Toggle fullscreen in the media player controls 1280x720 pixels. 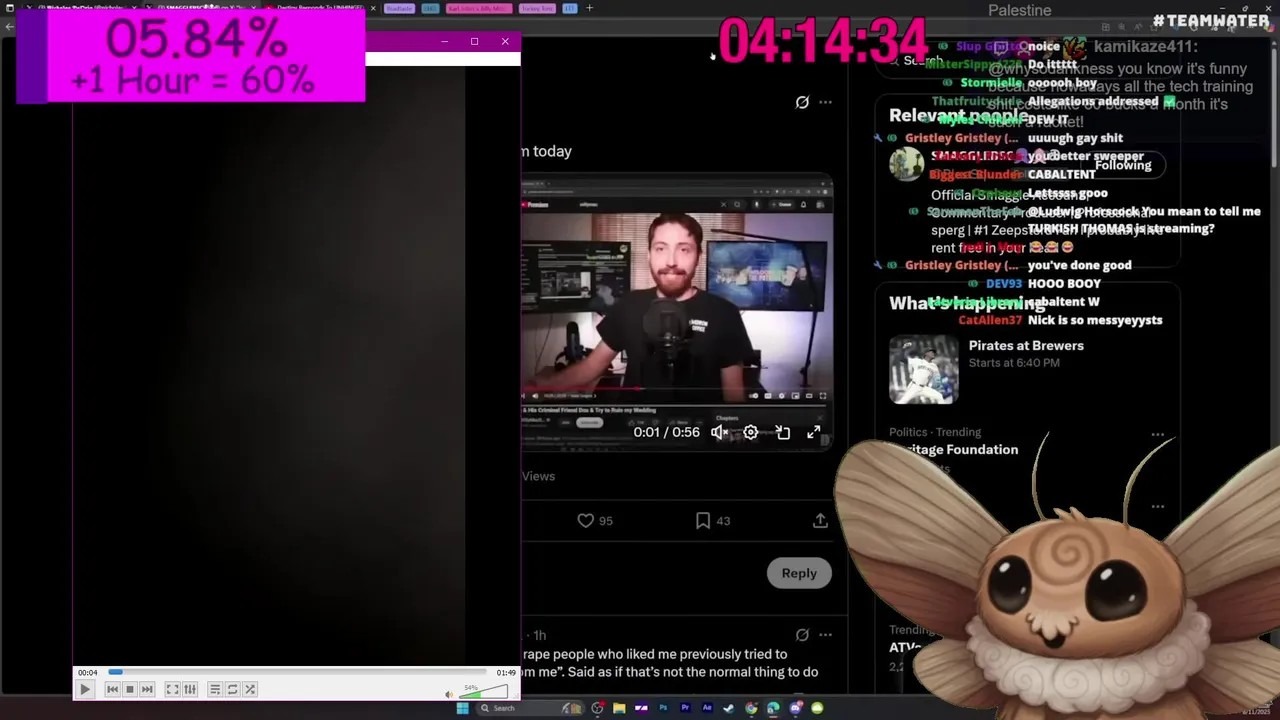[x=172, y=689]
